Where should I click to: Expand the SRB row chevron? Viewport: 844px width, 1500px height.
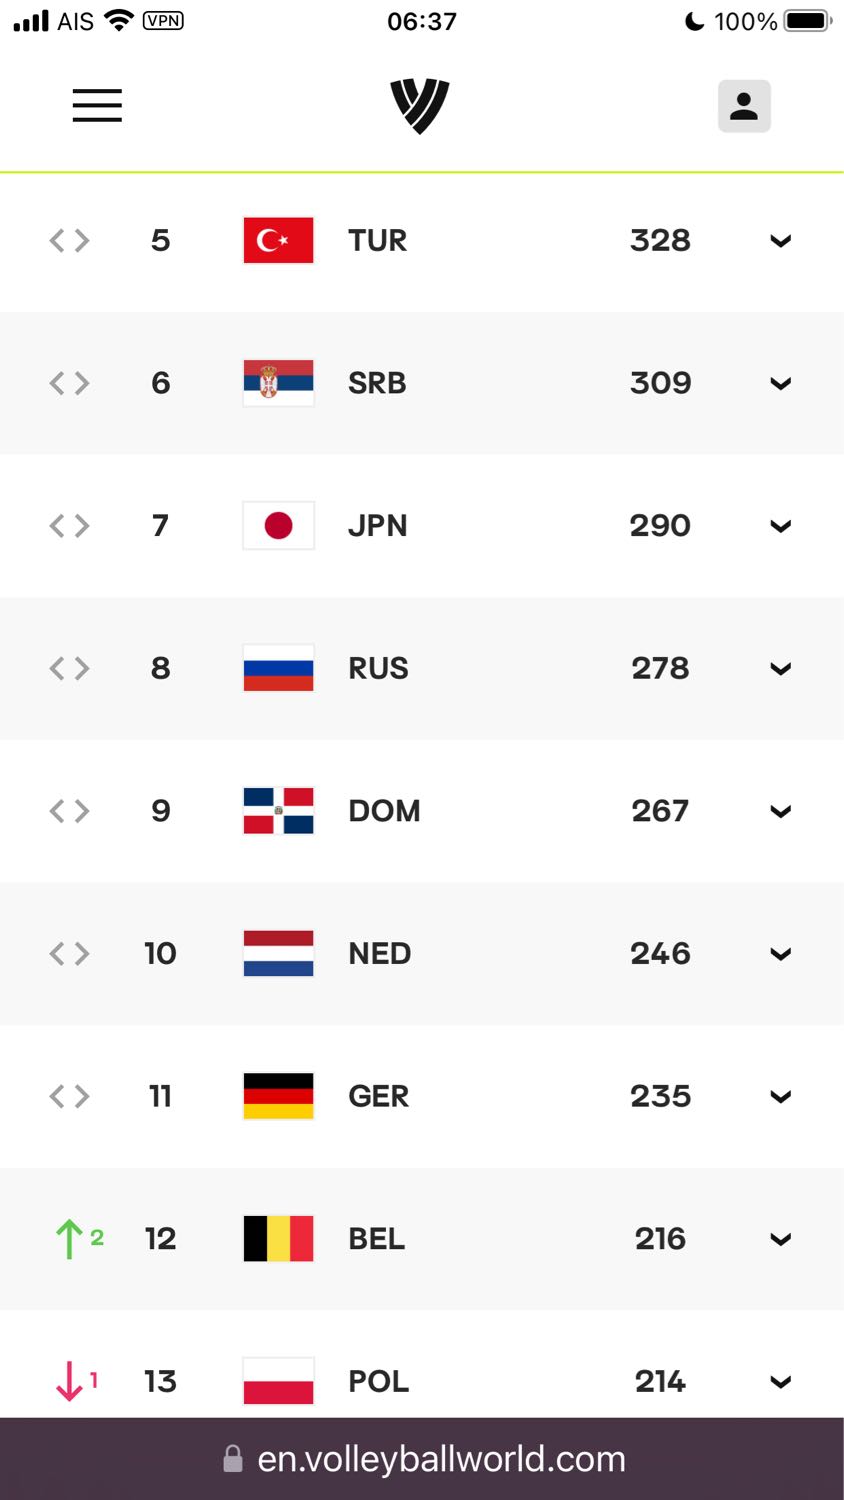pos(781,384)
